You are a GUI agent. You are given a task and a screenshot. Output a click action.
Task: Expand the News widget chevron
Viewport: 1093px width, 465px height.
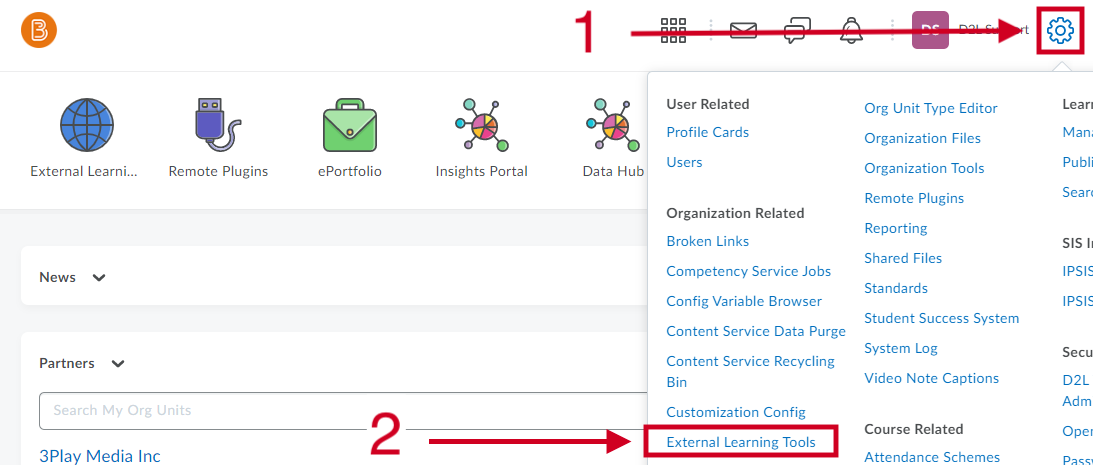coord(99,277)
